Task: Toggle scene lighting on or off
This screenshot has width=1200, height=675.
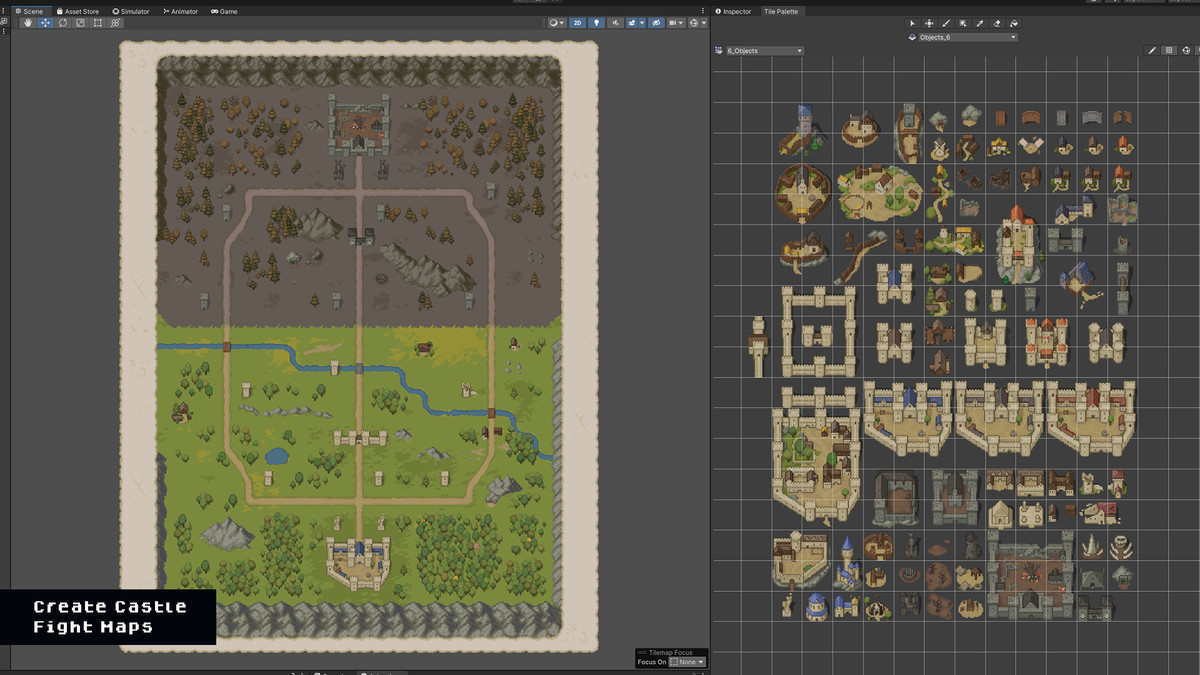Action: tap(597, 22)
